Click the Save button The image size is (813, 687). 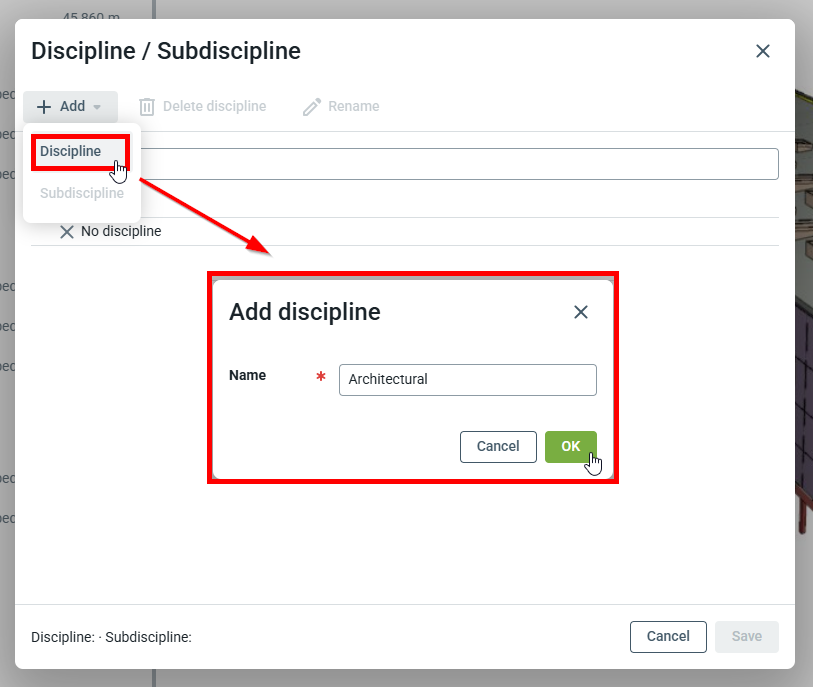[746, 637]
